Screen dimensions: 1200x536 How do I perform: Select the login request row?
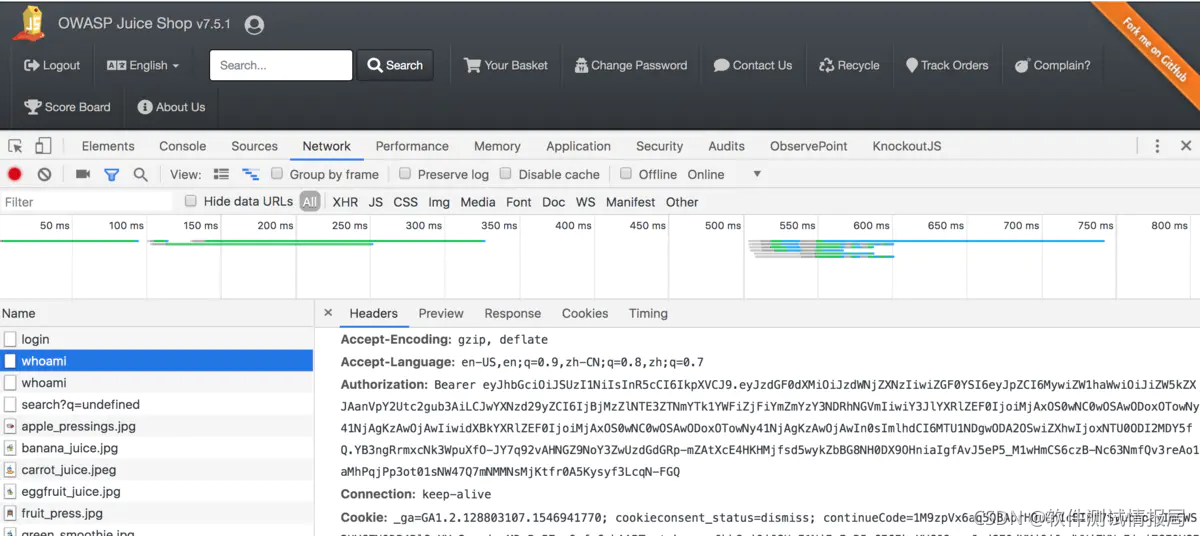pyautogui.click(x=157, y=339)
